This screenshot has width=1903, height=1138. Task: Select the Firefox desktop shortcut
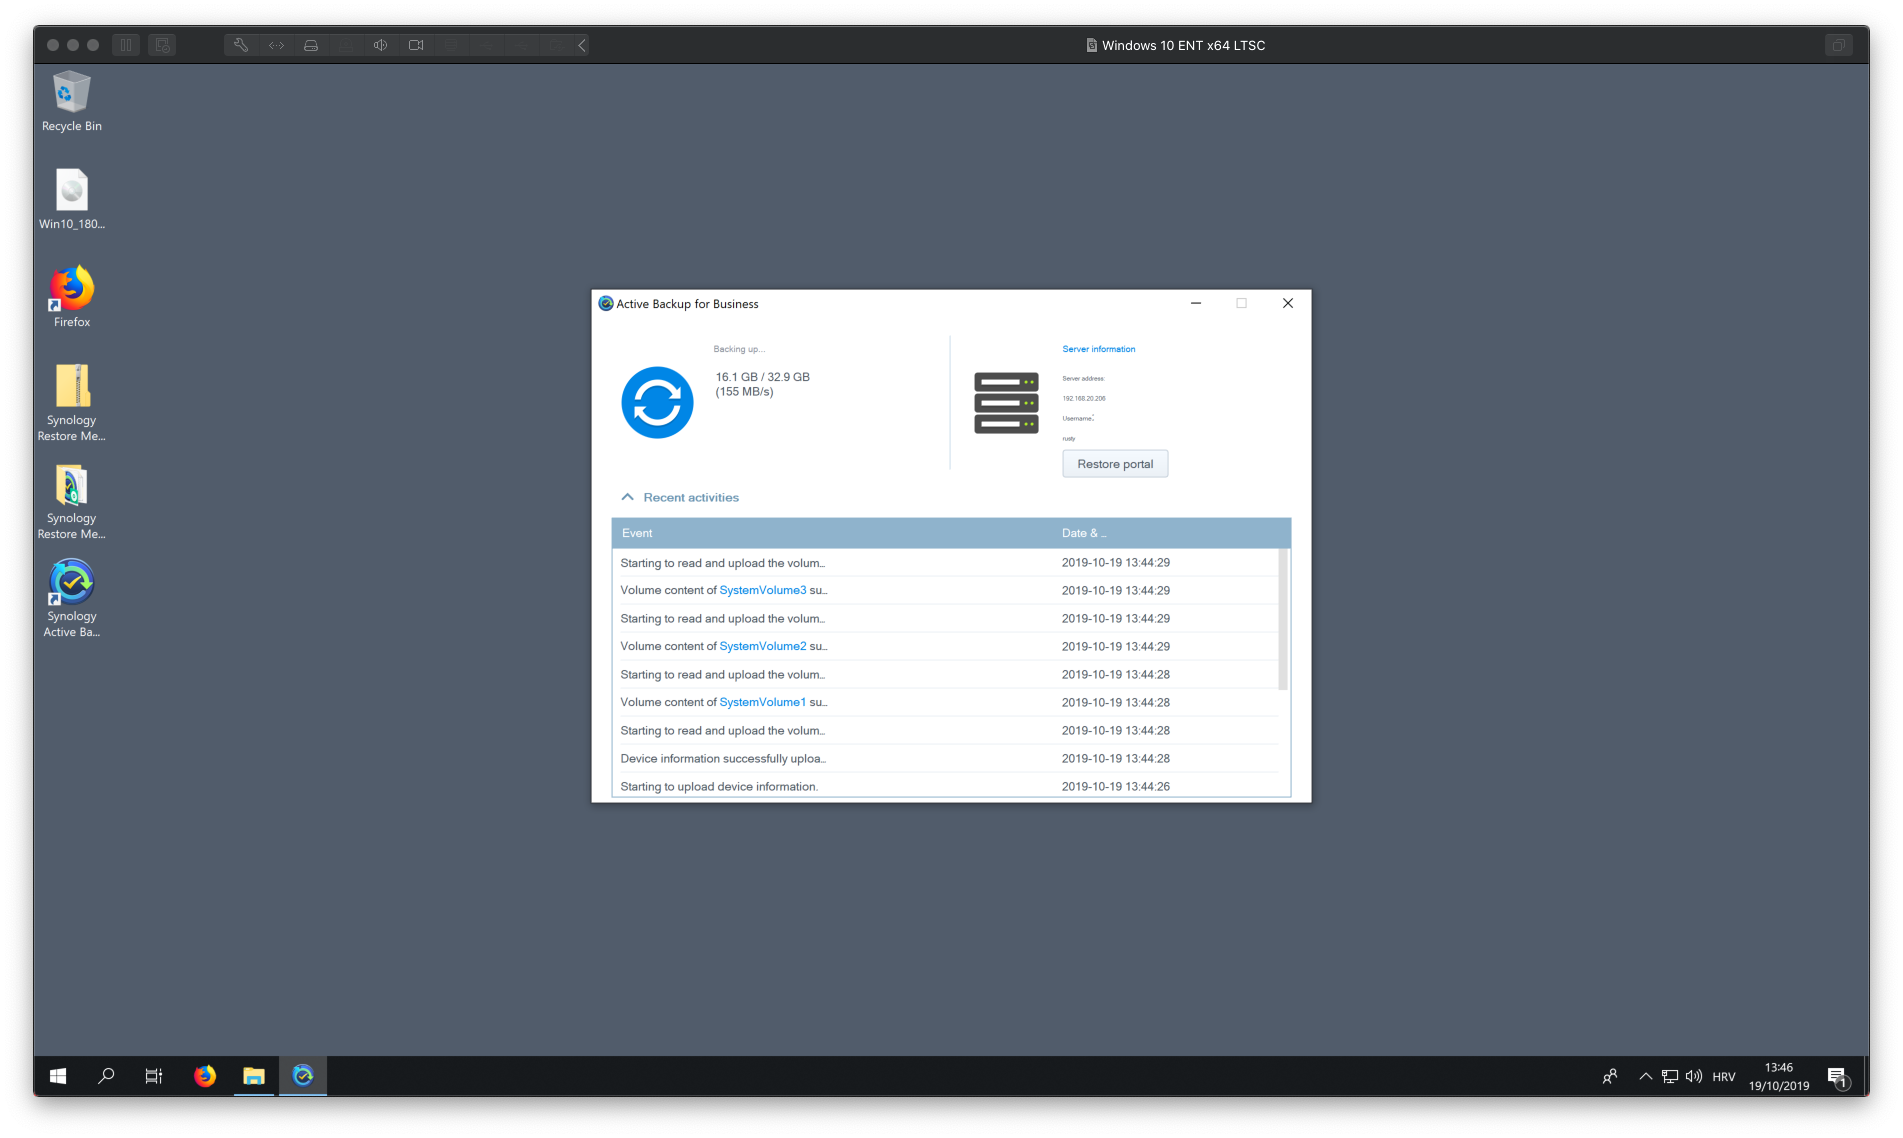(71, 297)
